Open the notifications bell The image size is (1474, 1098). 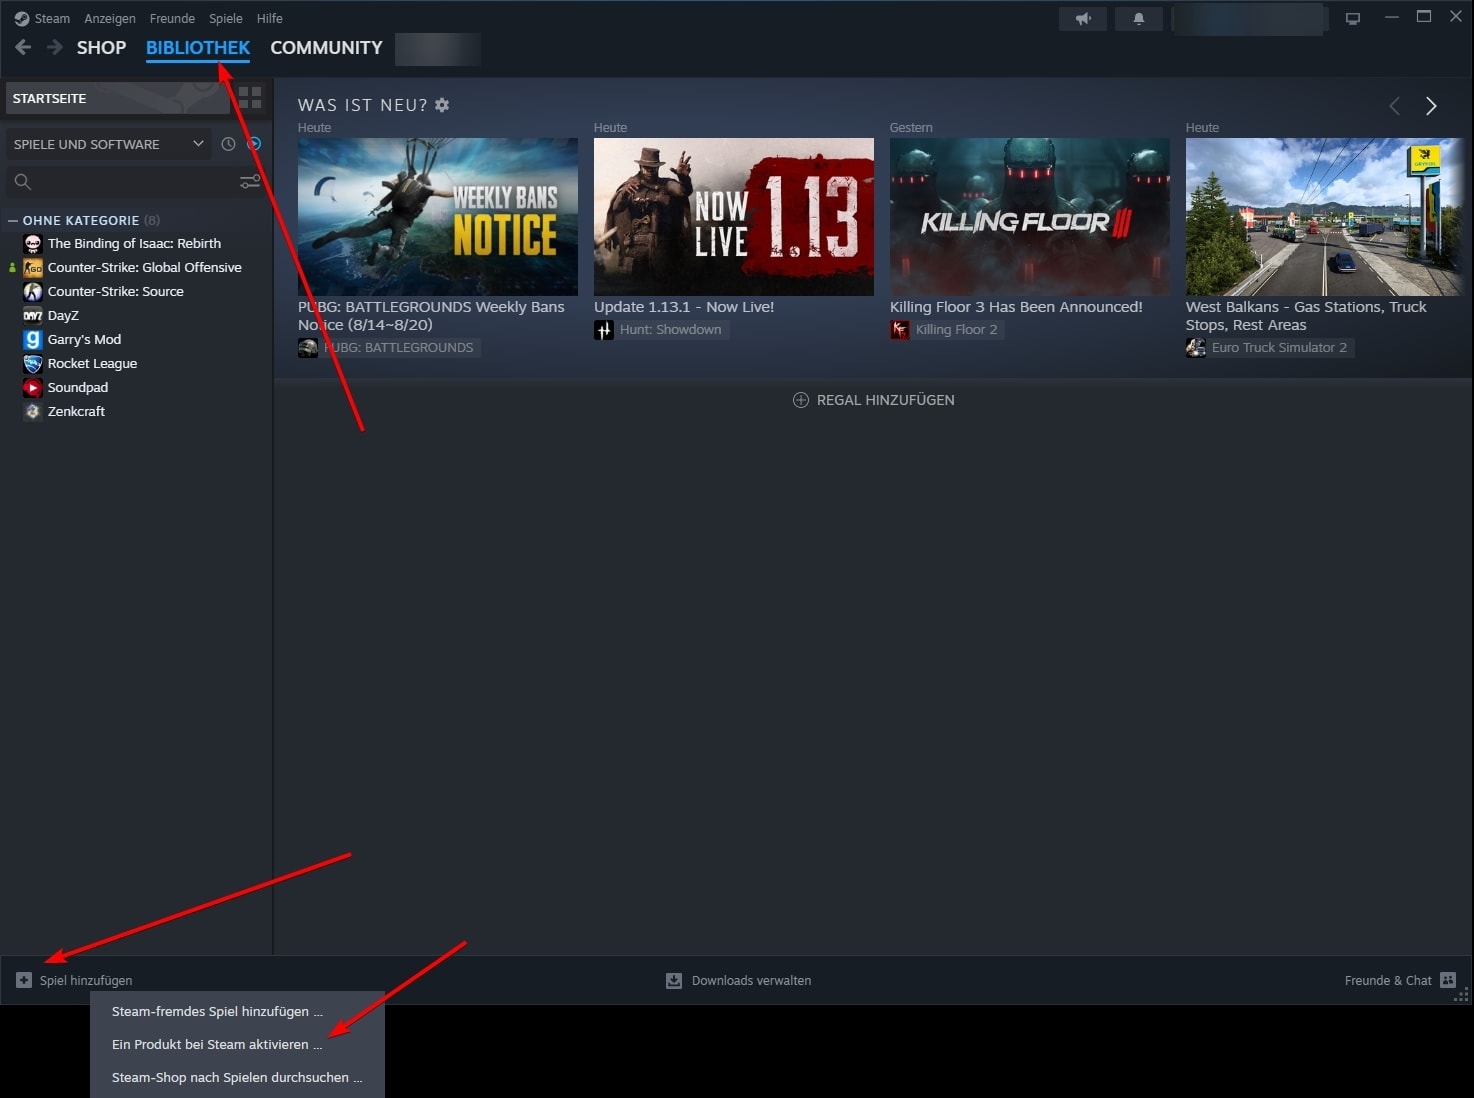[x=1138, y=19]
